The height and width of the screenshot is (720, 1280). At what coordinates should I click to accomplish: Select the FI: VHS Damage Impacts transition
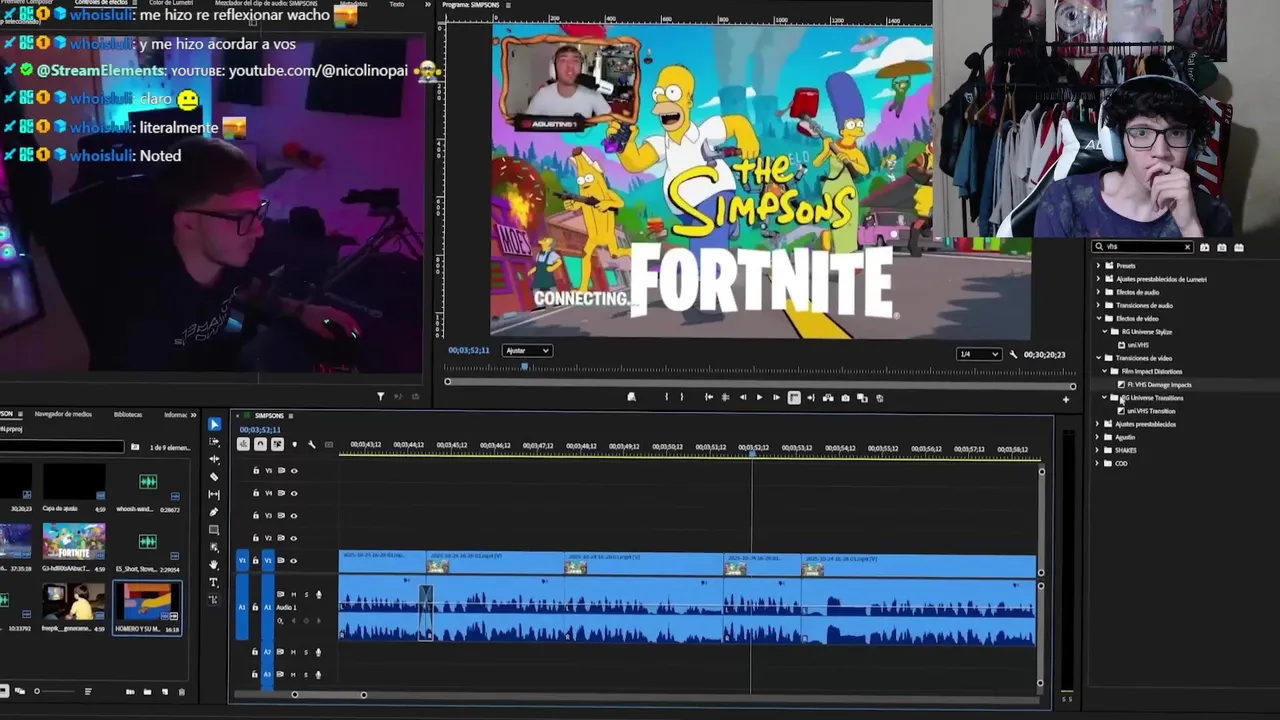[x=1159, y=384]
